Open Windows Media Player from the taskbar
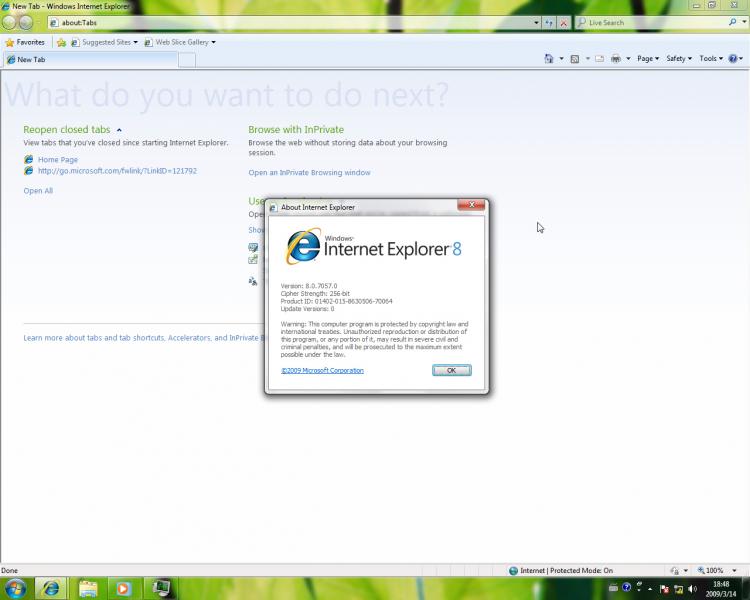This screenshot has width=750, height=600. click(123, 589)
